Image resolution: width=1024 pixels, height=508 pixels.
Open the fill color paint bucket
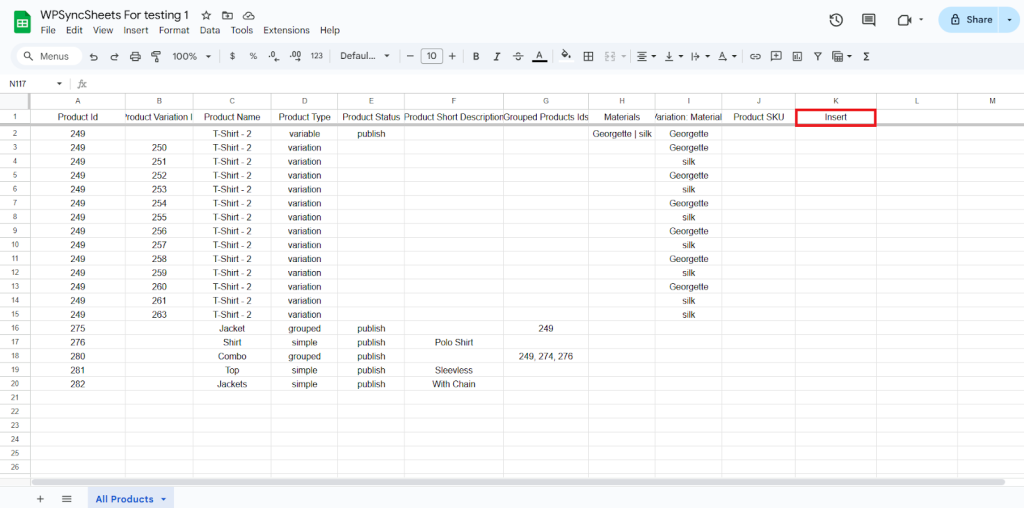point(567,56)
